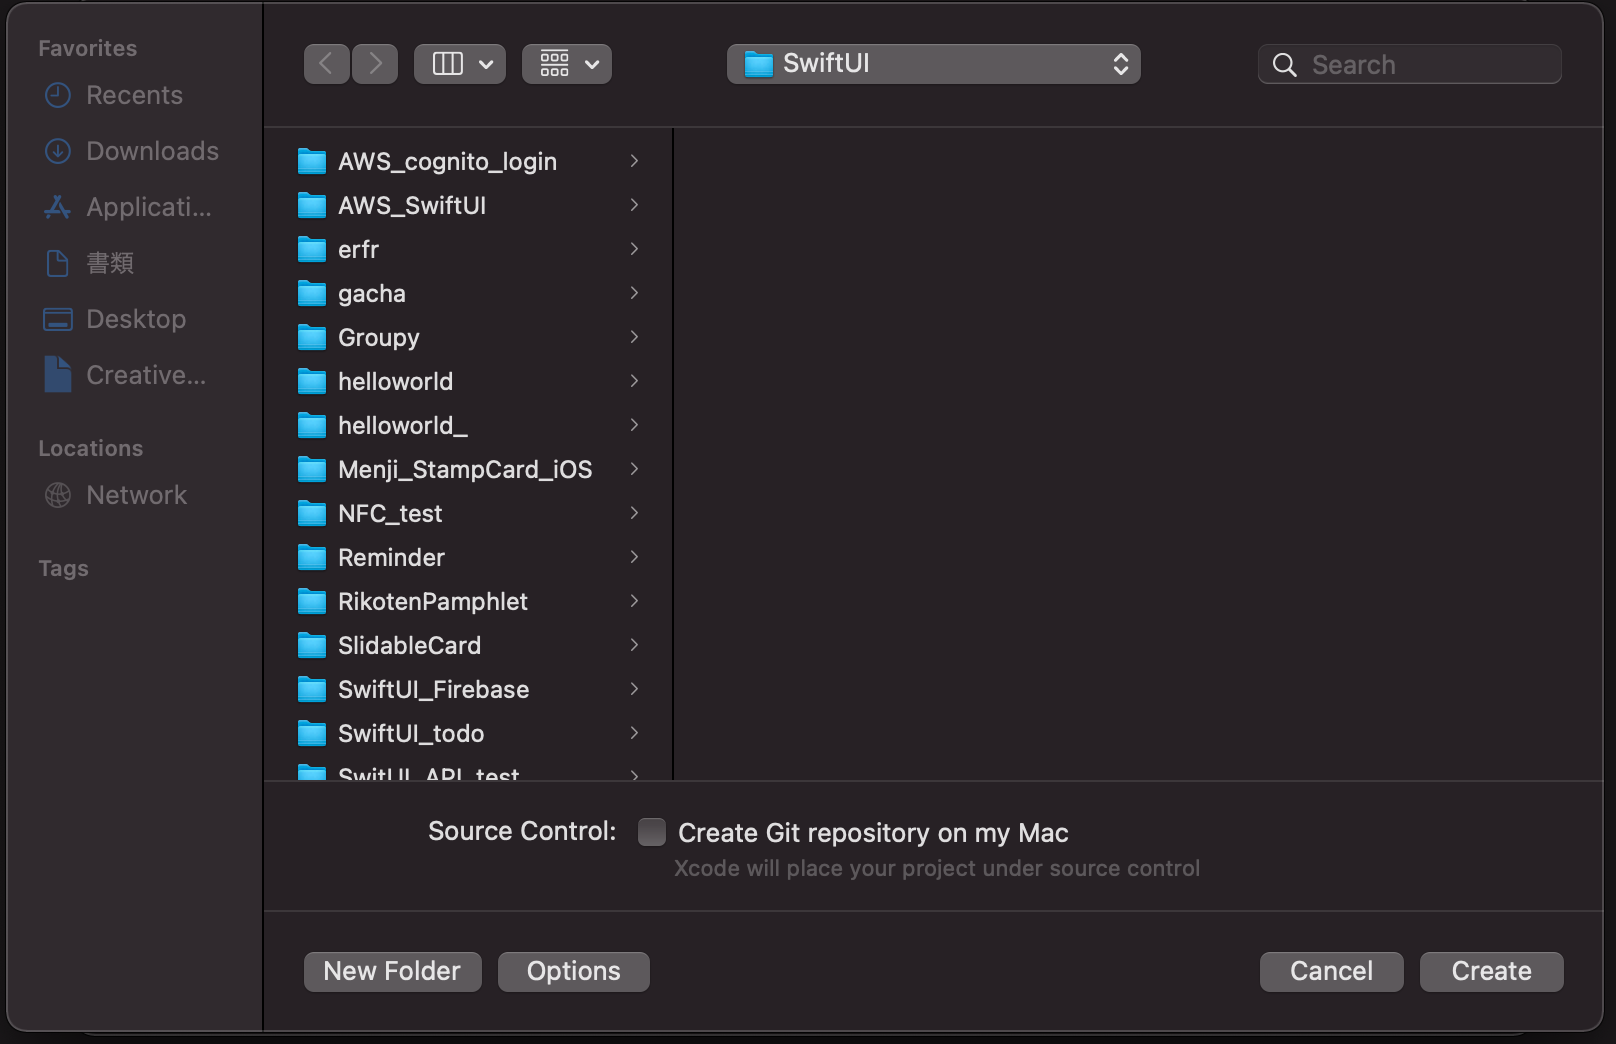Viewport: 1616px width, 1044px height.
Task: Enable Create Git repository on my Mac
Action: coord(652,832)
